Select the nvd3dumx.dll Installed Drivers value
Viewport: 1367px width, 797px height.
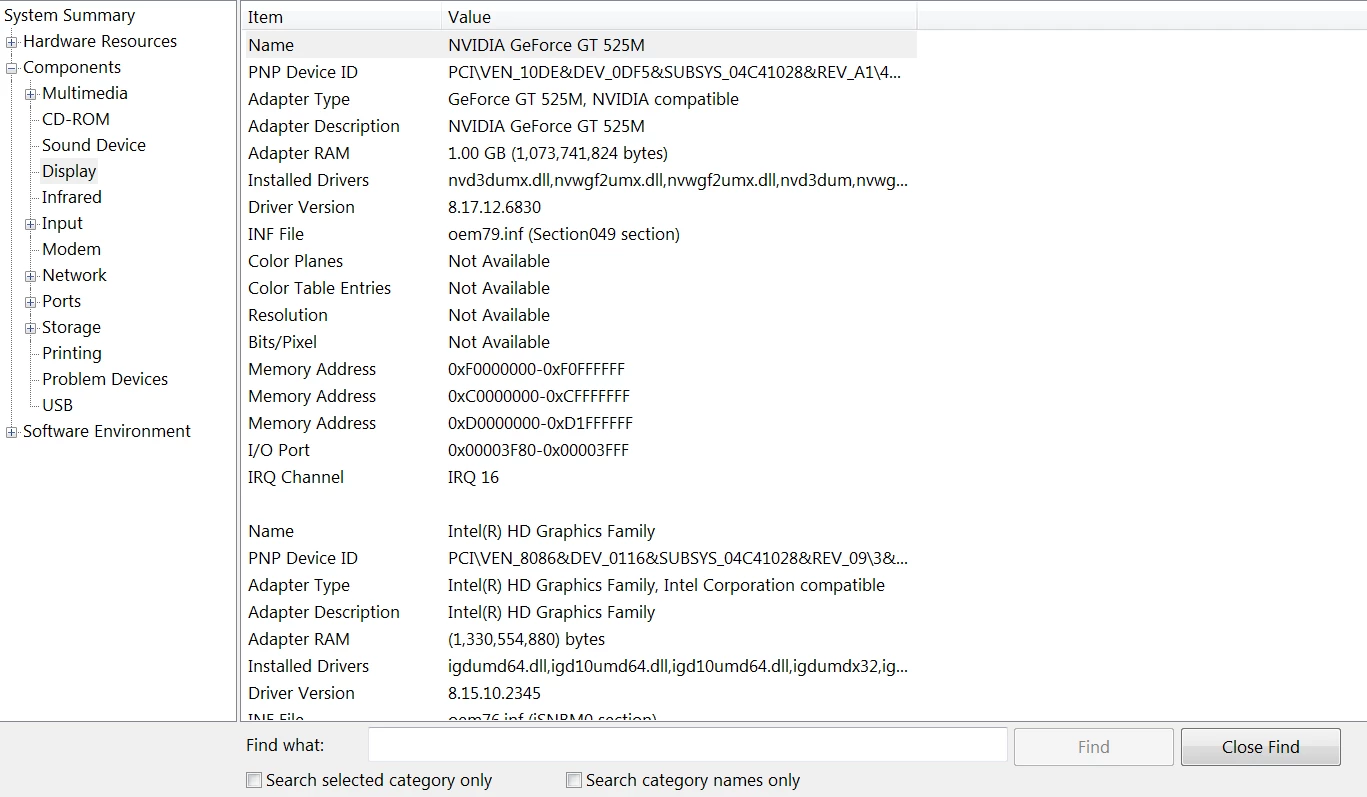[678, 180]
